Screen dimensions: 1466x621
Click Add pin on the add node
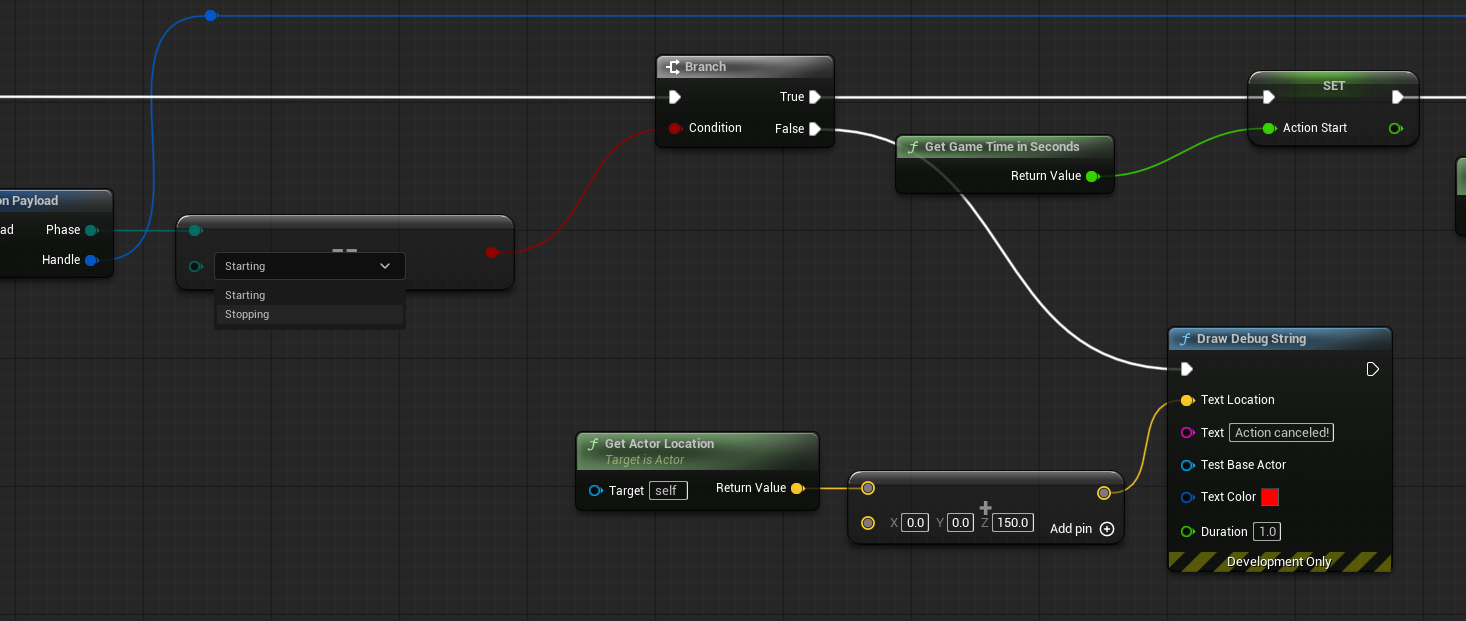1081,529
